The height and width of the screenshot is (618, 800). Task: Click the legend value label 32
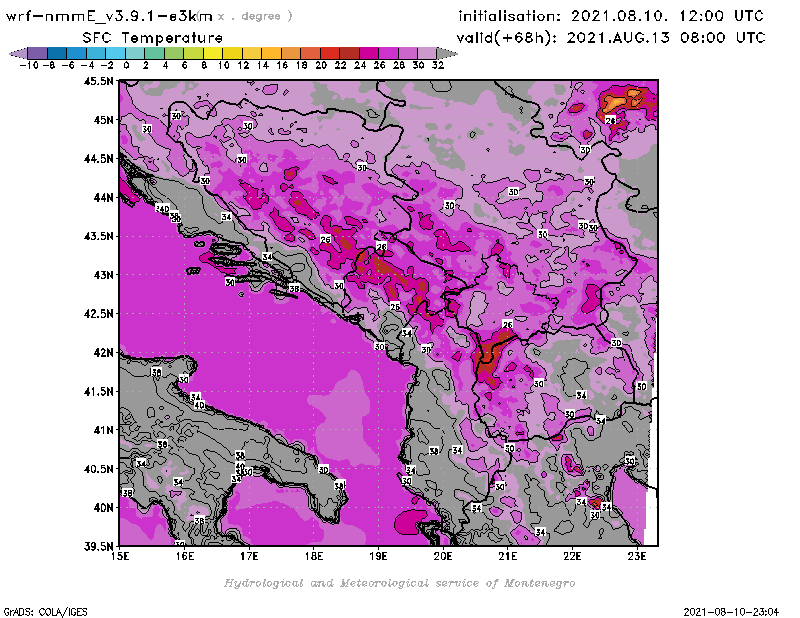tap(438, 65)
